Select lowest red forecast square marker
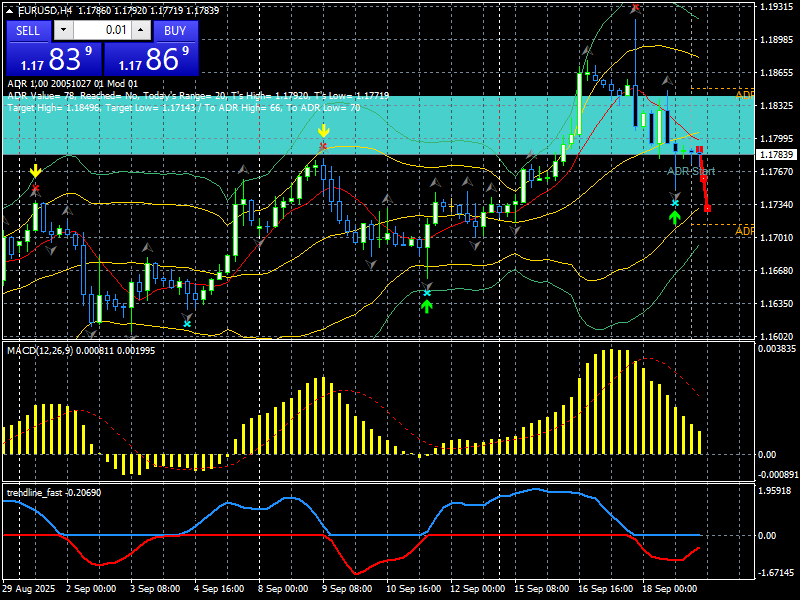The image size is (800, 600). click(x=707, y=208)
